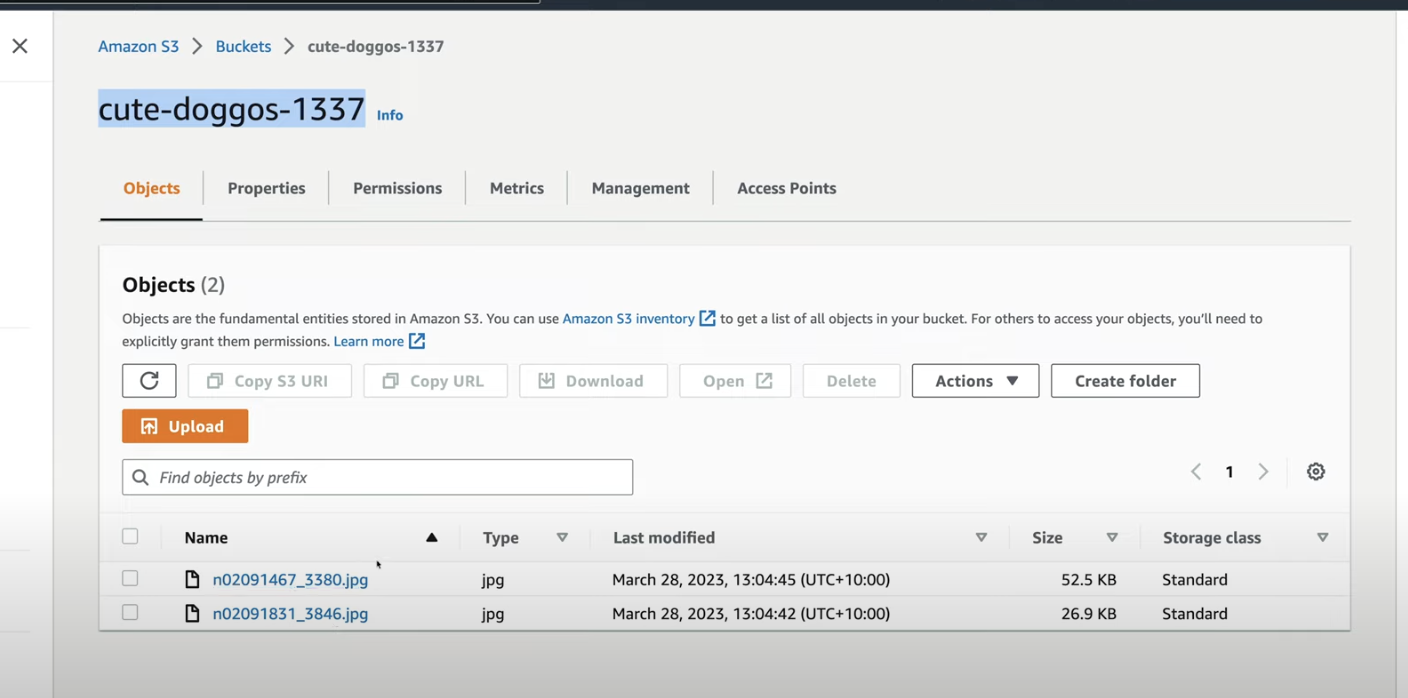
Task: Click the external link icon beside Amazon S3 inventory
Action: click(x=707, y=318)
